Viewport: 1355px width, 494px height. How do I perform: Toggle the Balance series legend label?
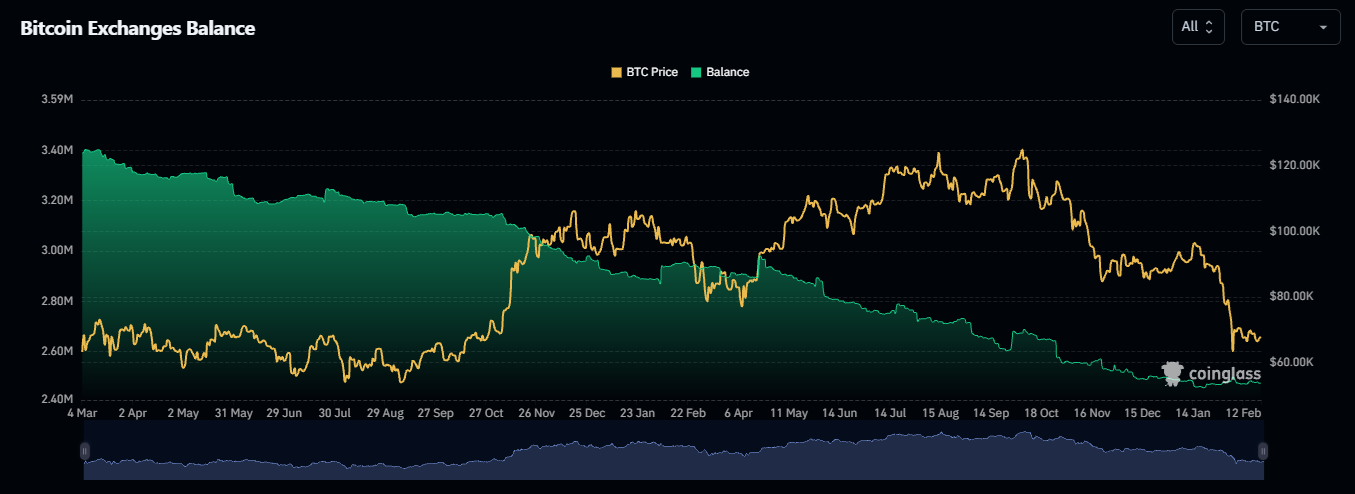(727, 72)
